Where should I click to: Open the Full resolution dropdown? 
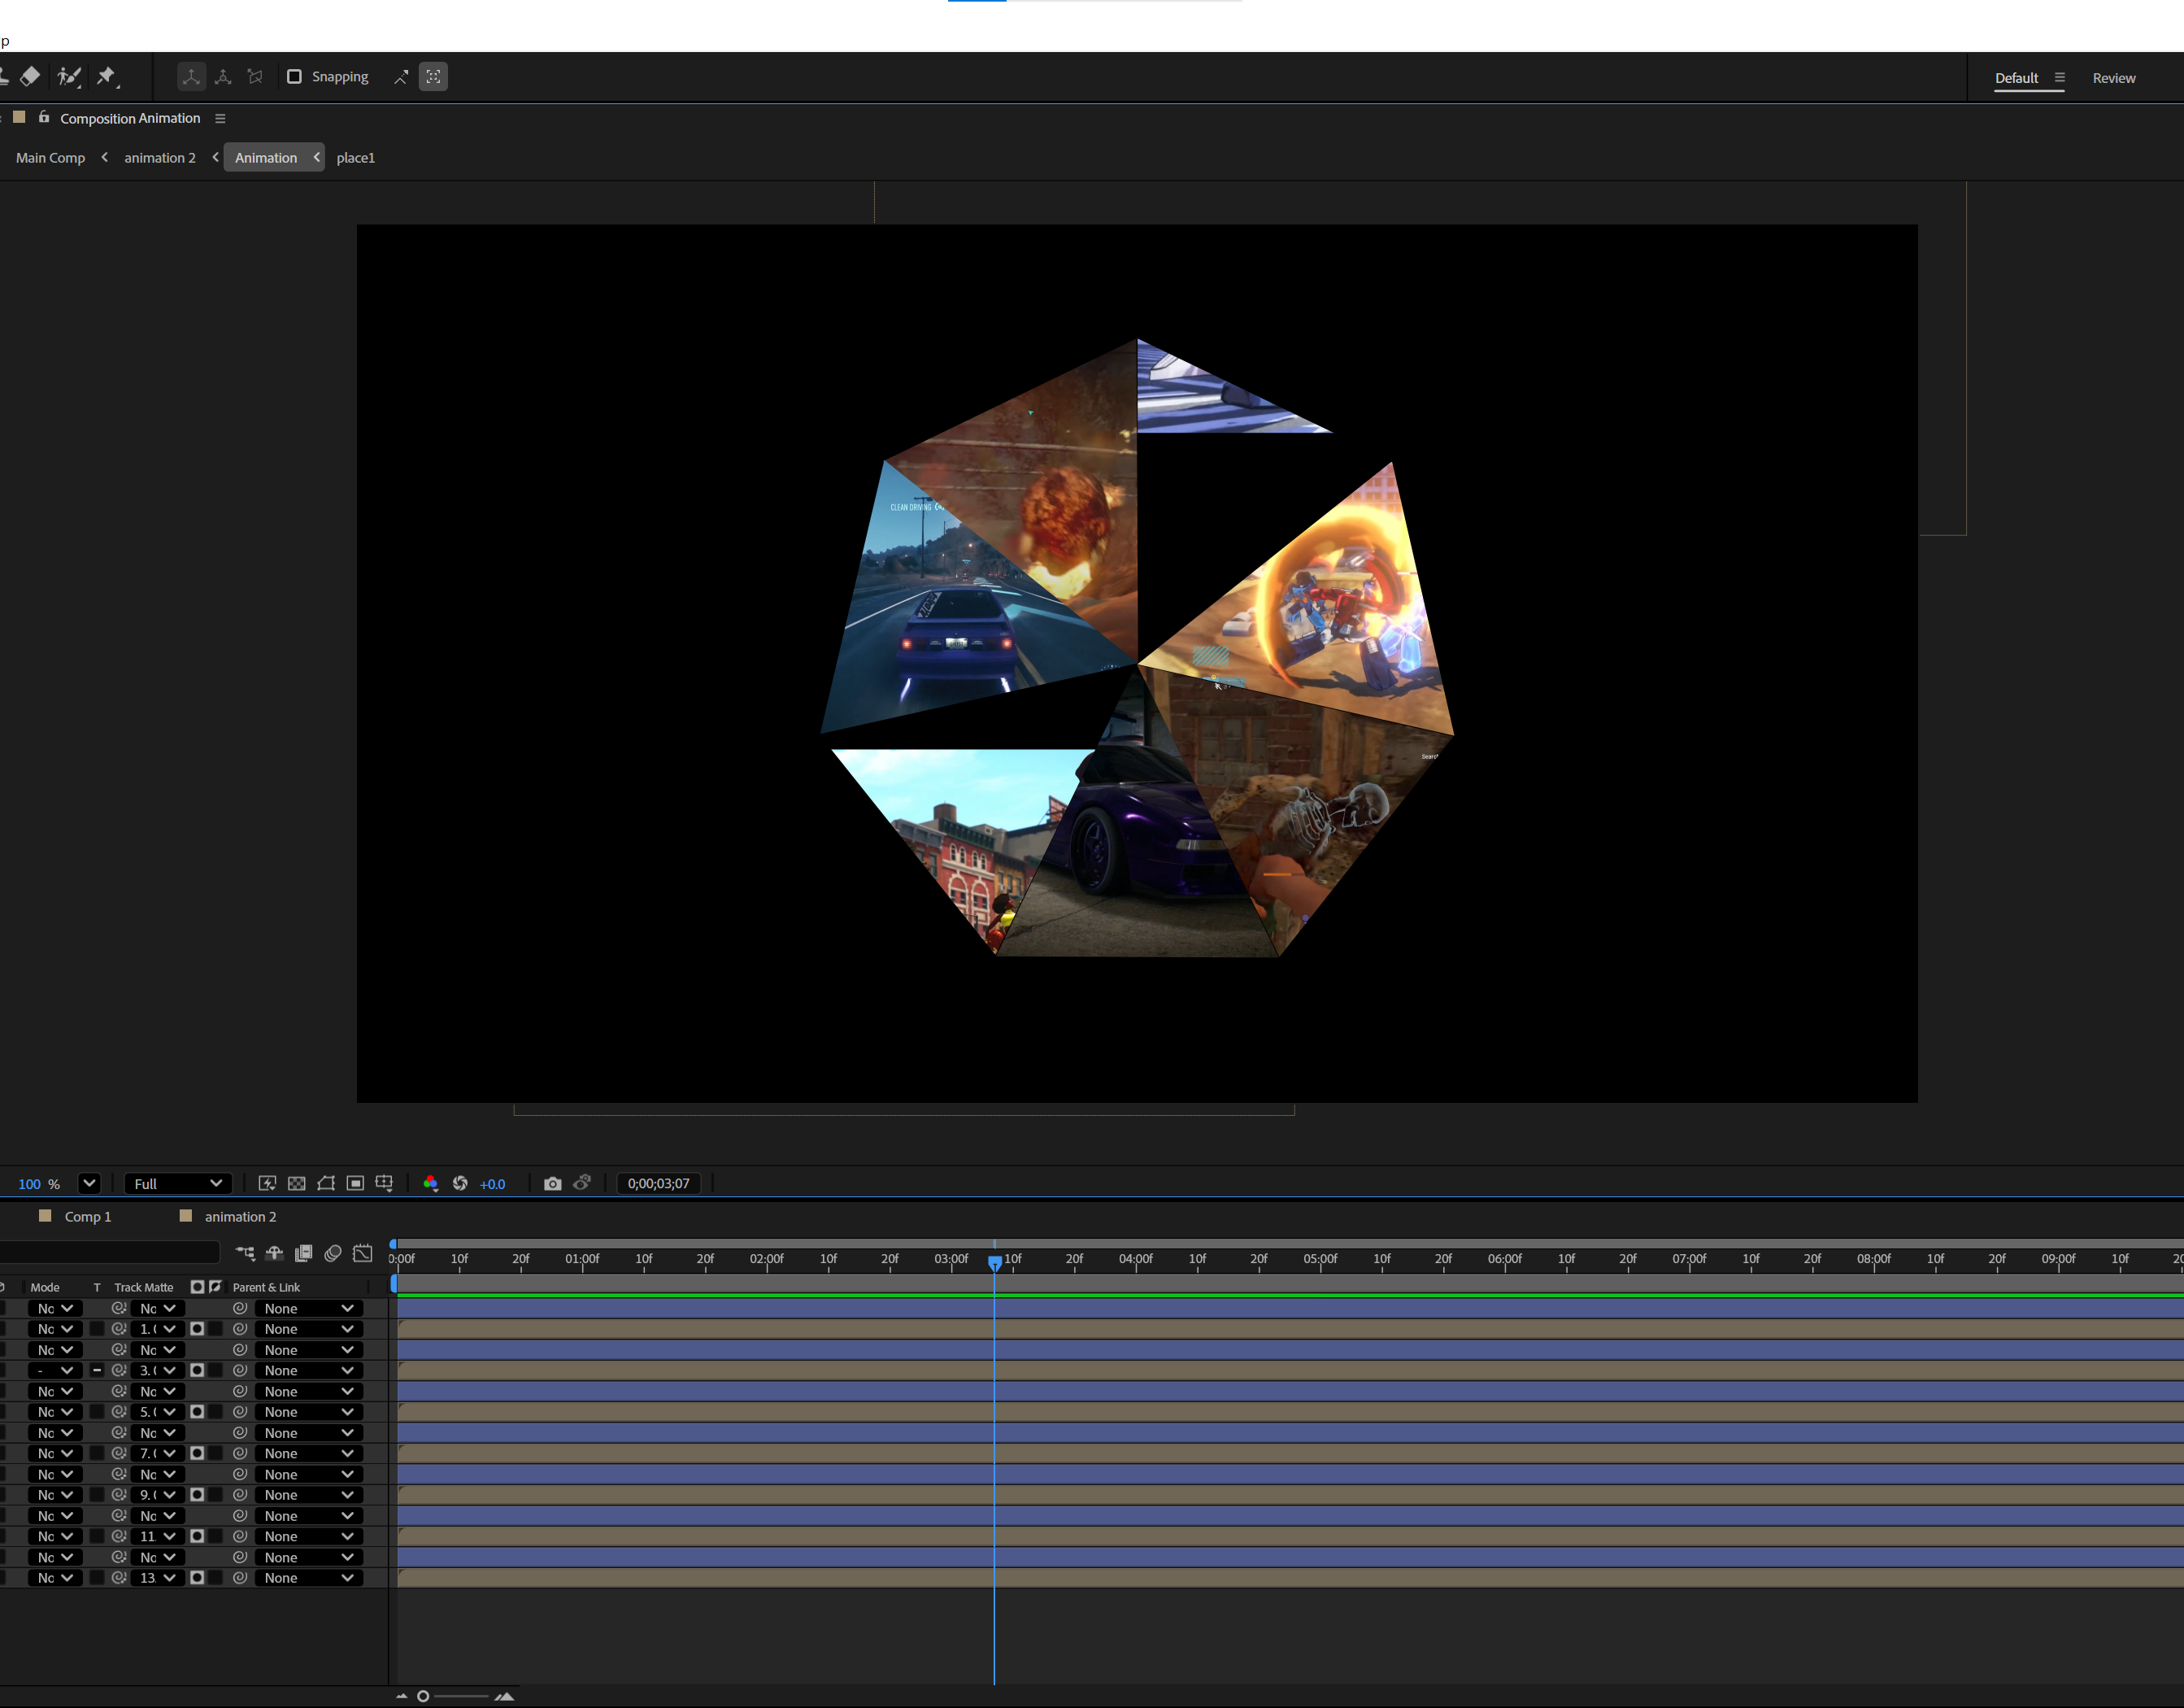(x=178, y=1183)
